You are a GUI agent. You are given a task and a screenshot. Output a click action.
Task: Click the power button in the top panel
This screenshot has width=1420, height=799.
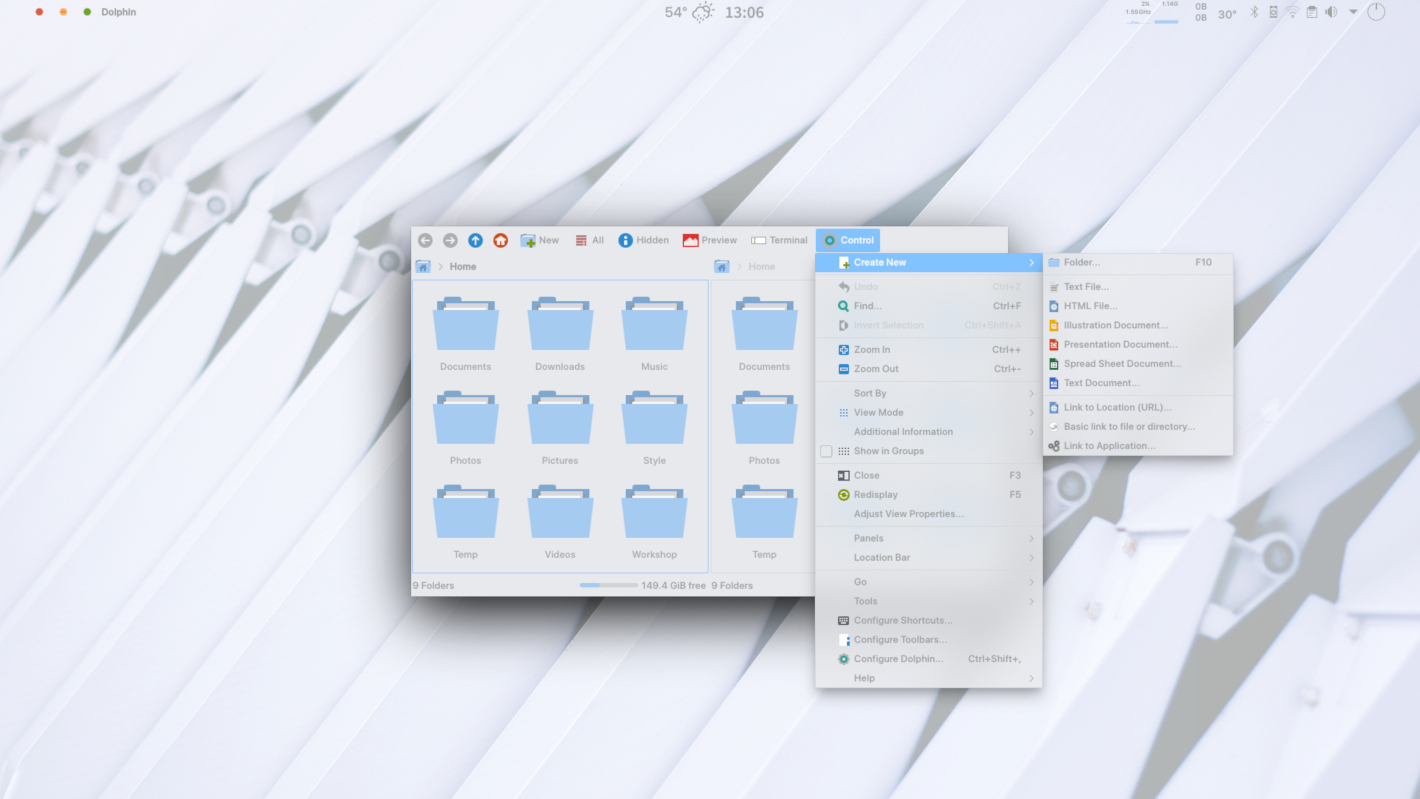tap(1376, 12)
